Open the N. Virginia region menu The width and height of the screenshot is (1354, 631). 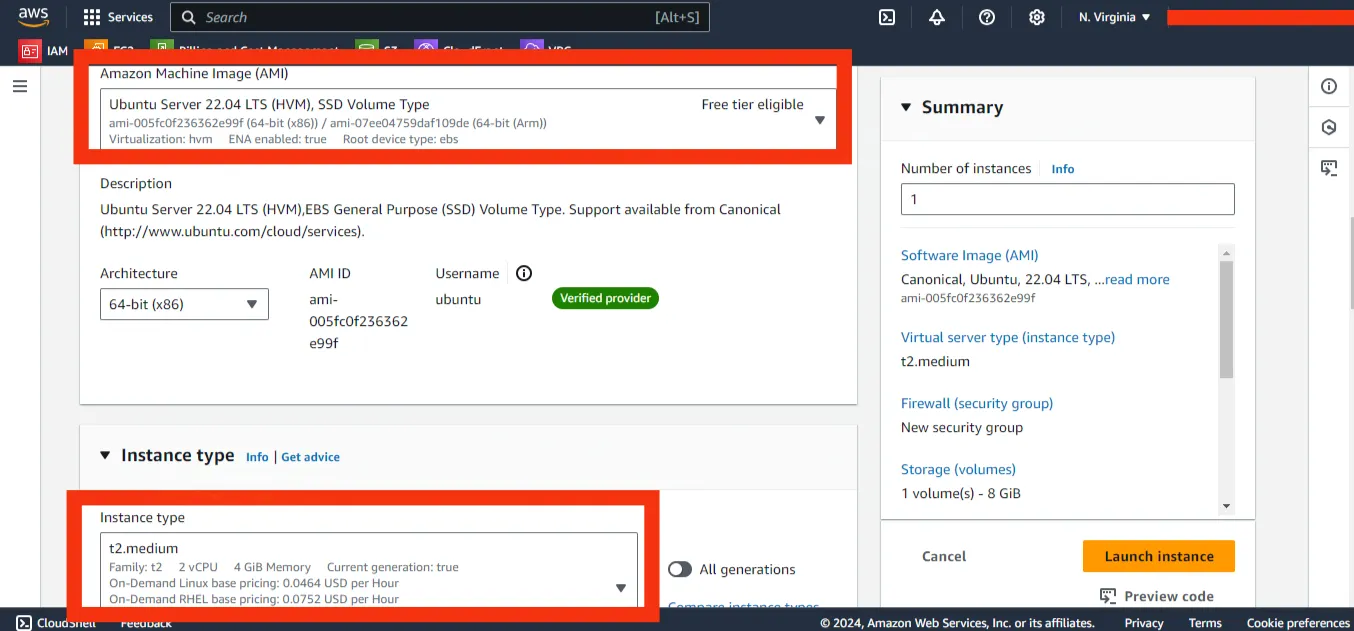[x=1113, y=17]
